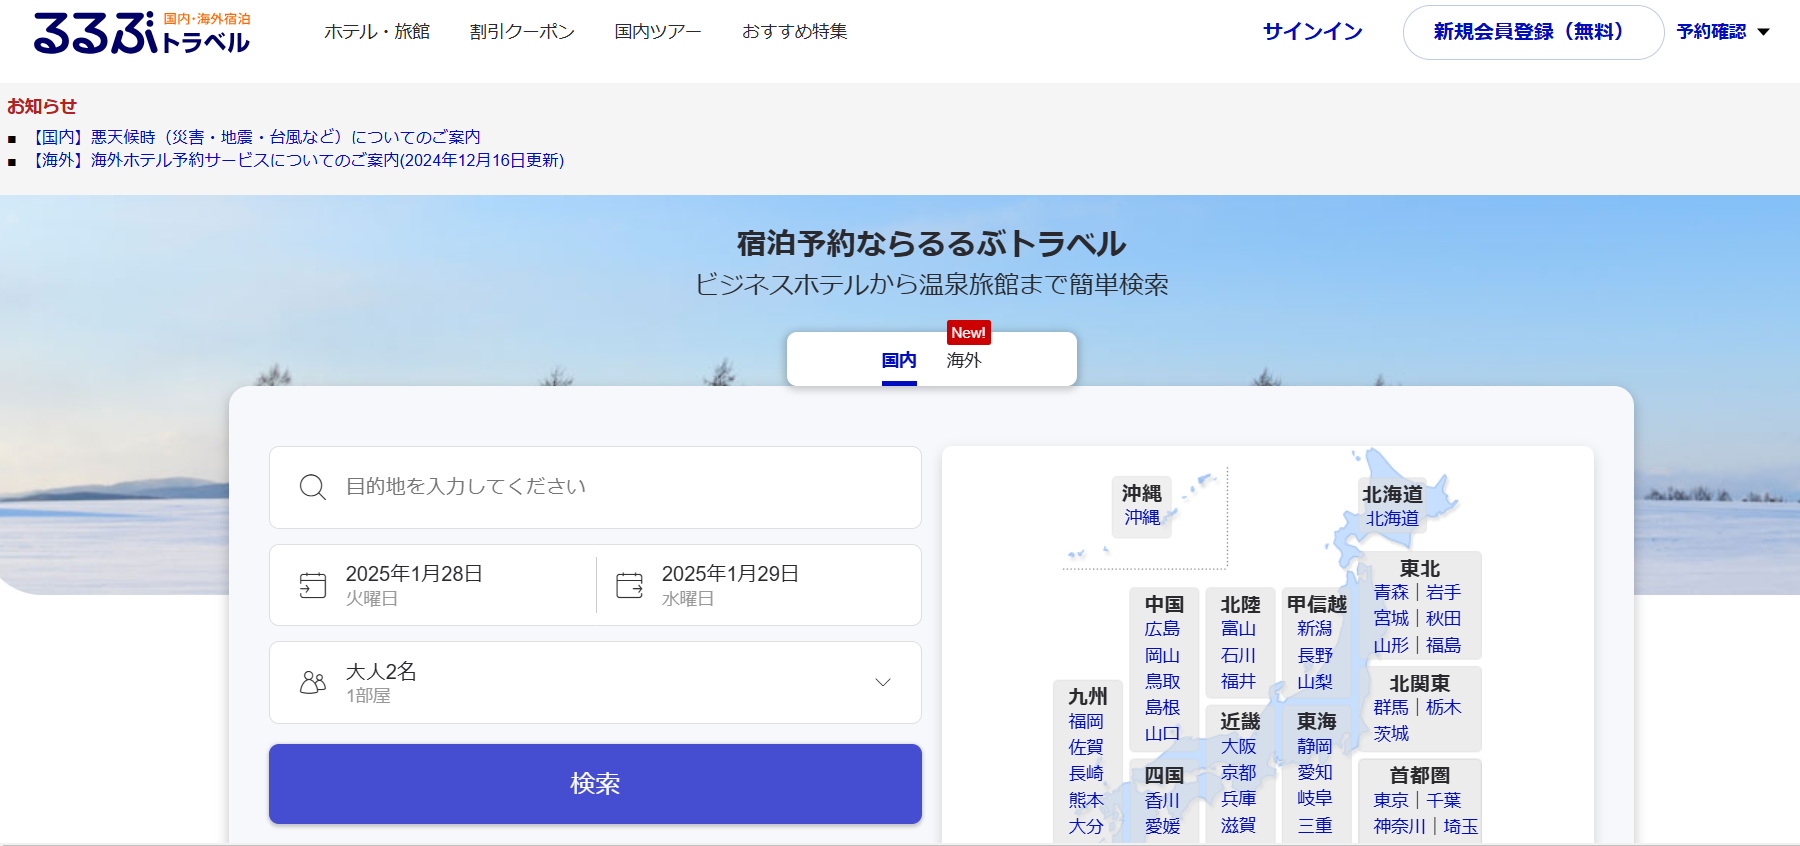Choose 愛知 in the 東海 region

click(x=1315, y=773)
